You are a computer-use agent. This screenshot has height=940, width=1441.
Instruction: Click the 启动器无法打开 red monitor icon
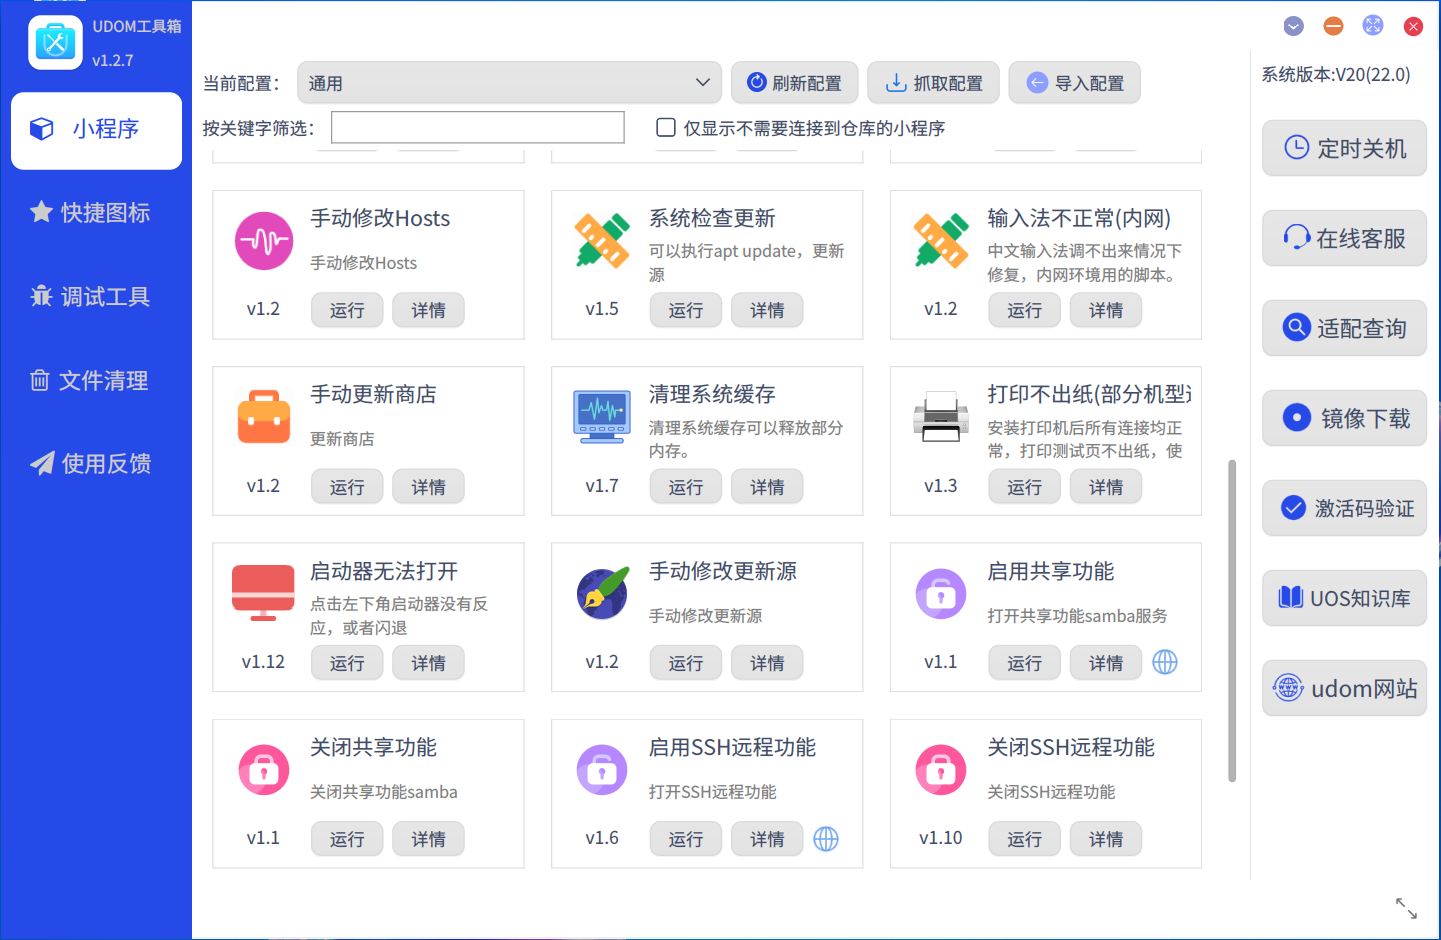[263, 593]
